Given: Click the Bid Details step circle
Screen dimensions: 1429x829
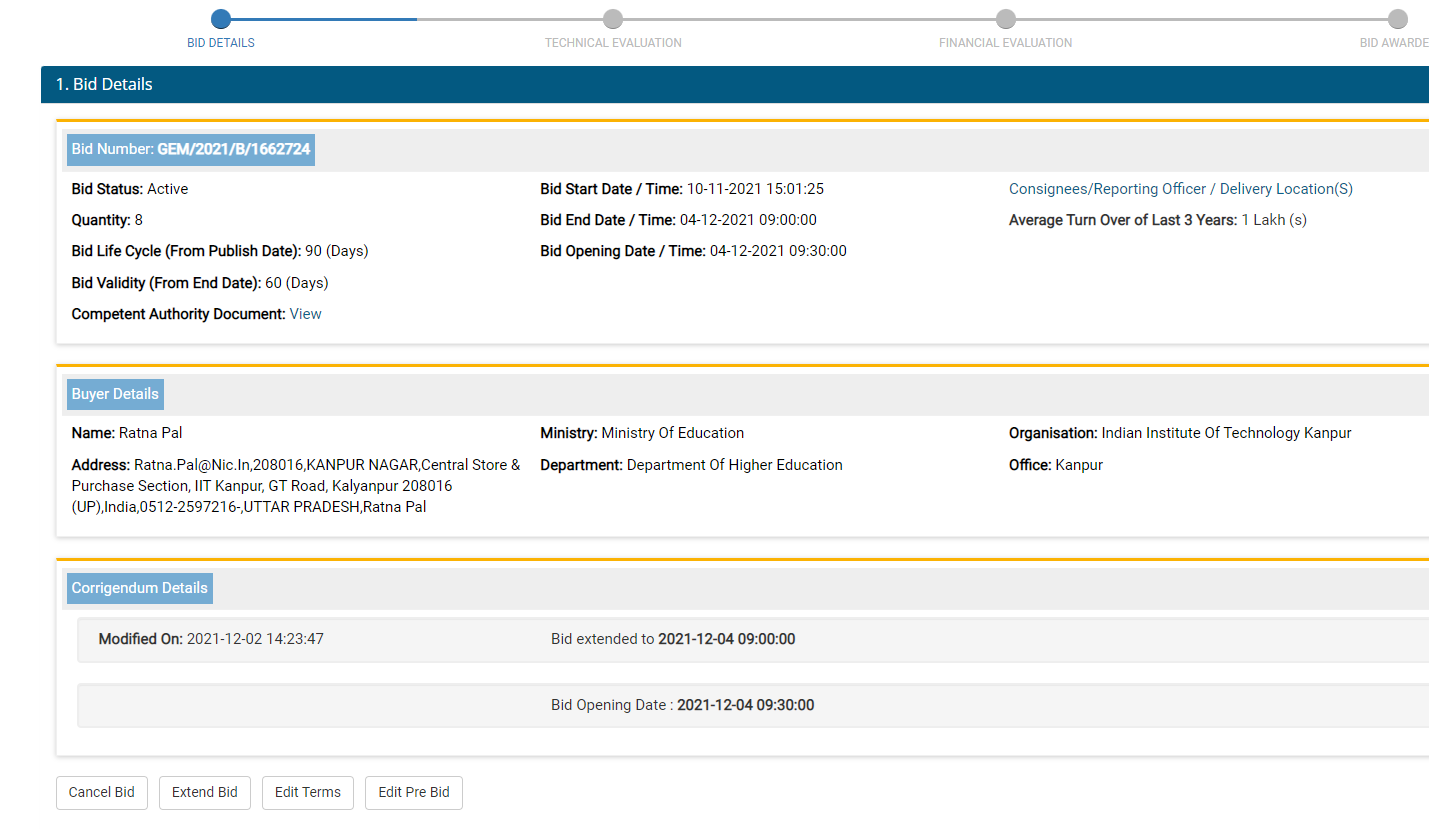Looking at the screenshot, I should 221,19.
